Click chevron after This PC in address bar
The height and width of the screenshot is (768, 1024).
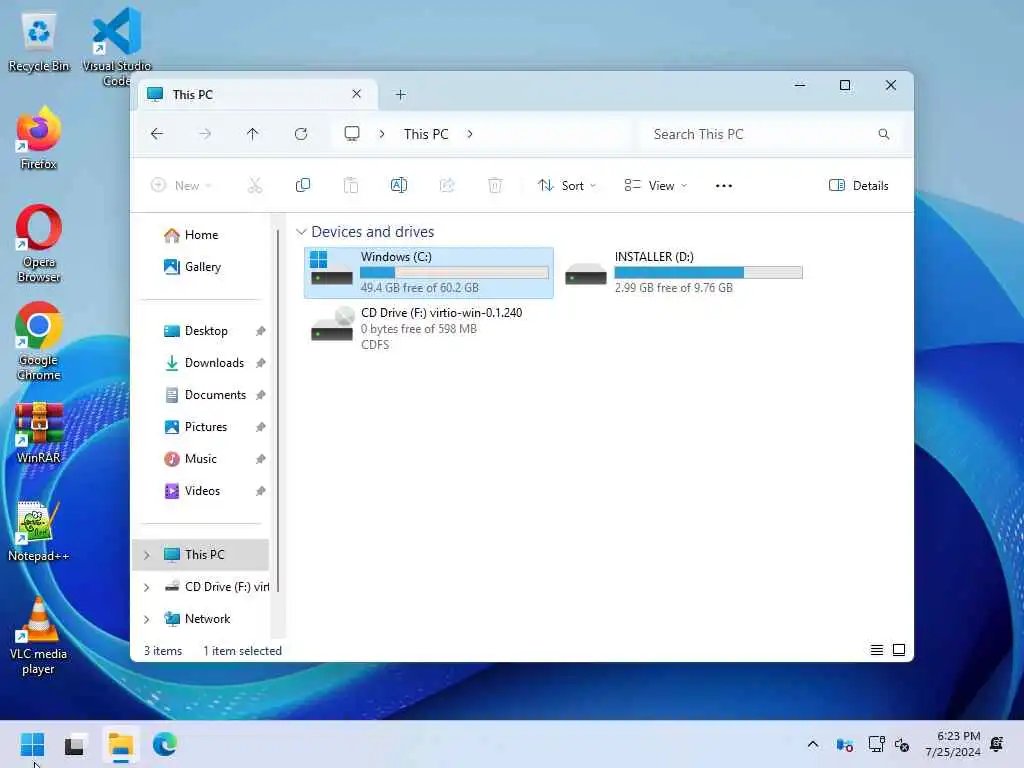pos(470,134)
